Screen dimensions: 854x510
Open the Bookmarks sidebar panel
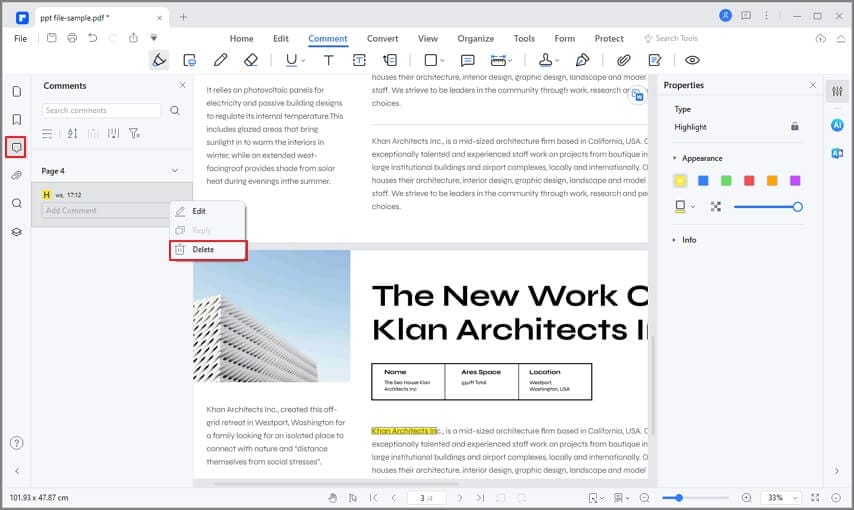coord(17,119)
